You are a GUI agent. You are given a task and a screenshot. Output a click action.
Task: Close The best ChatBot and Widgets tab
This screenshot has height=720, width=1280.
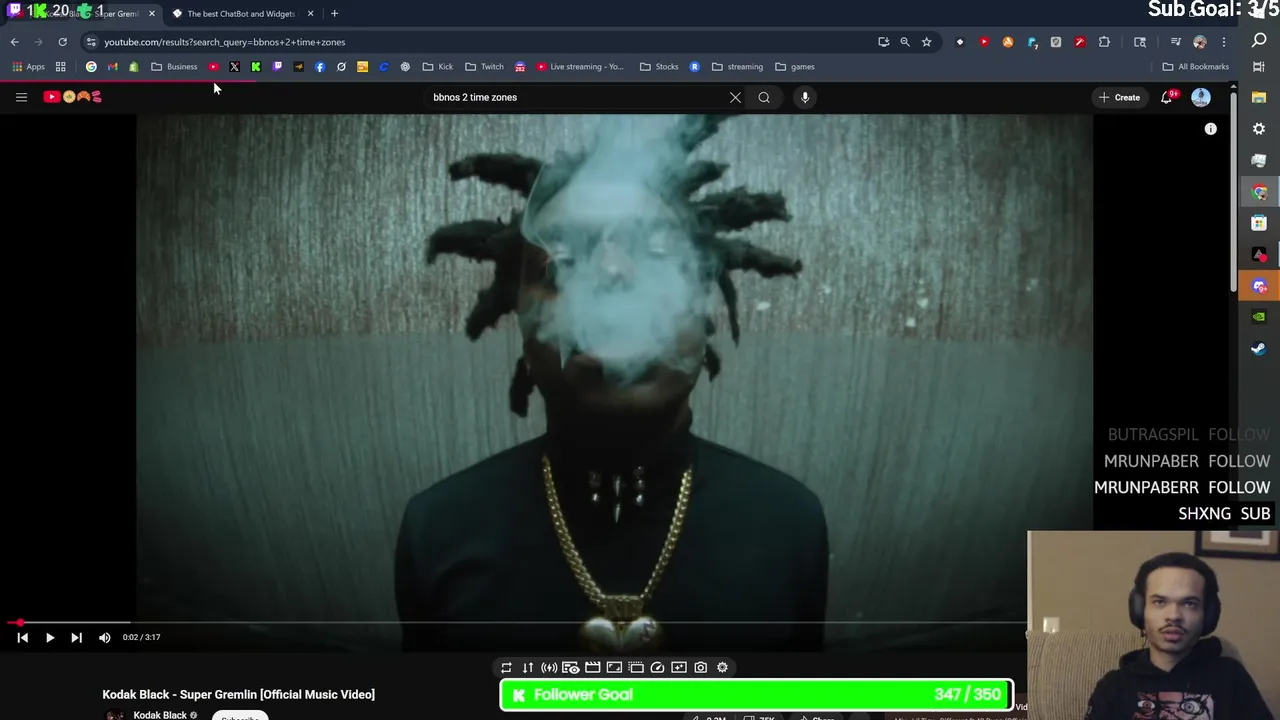coord(310,14)
